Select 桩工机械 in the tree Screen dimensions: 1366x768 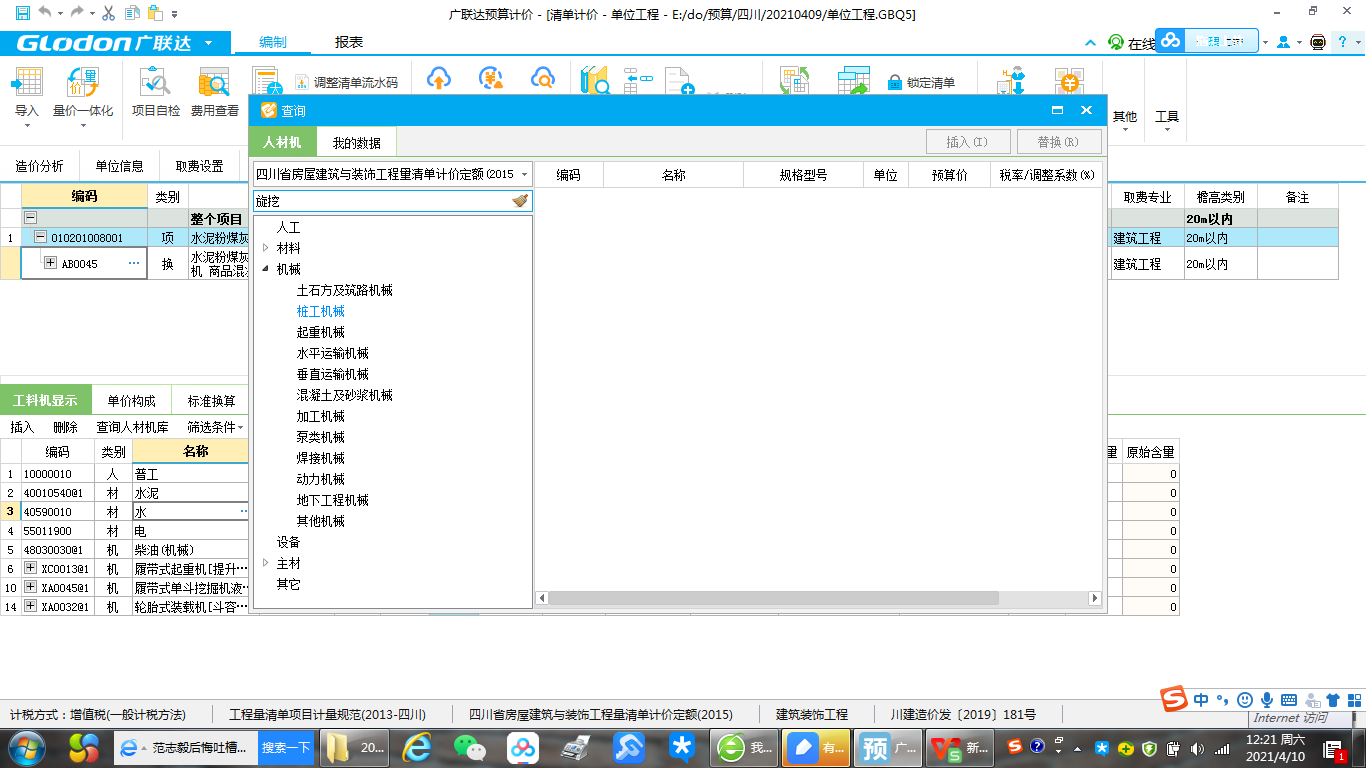[321, 311]
